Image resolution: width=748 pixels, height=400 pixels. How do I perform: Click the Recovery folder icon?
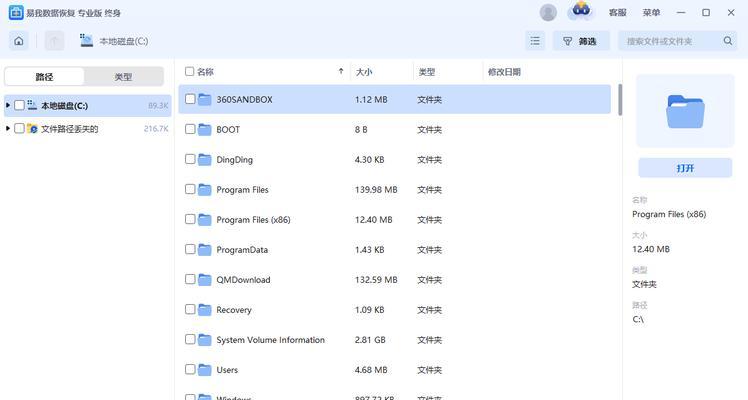tap(205, 309)
